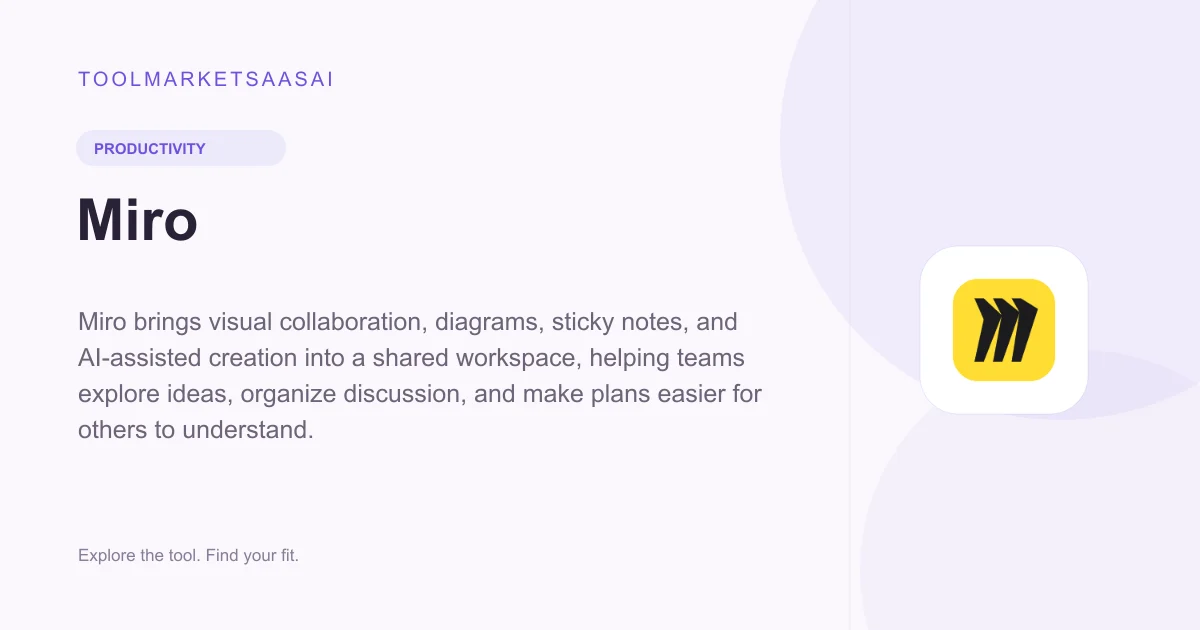Image resolution: width=1200 pixels, height=630 pixels.
Task: Open the PRODUCTIVITY category badge
Action: pos(181,148)
